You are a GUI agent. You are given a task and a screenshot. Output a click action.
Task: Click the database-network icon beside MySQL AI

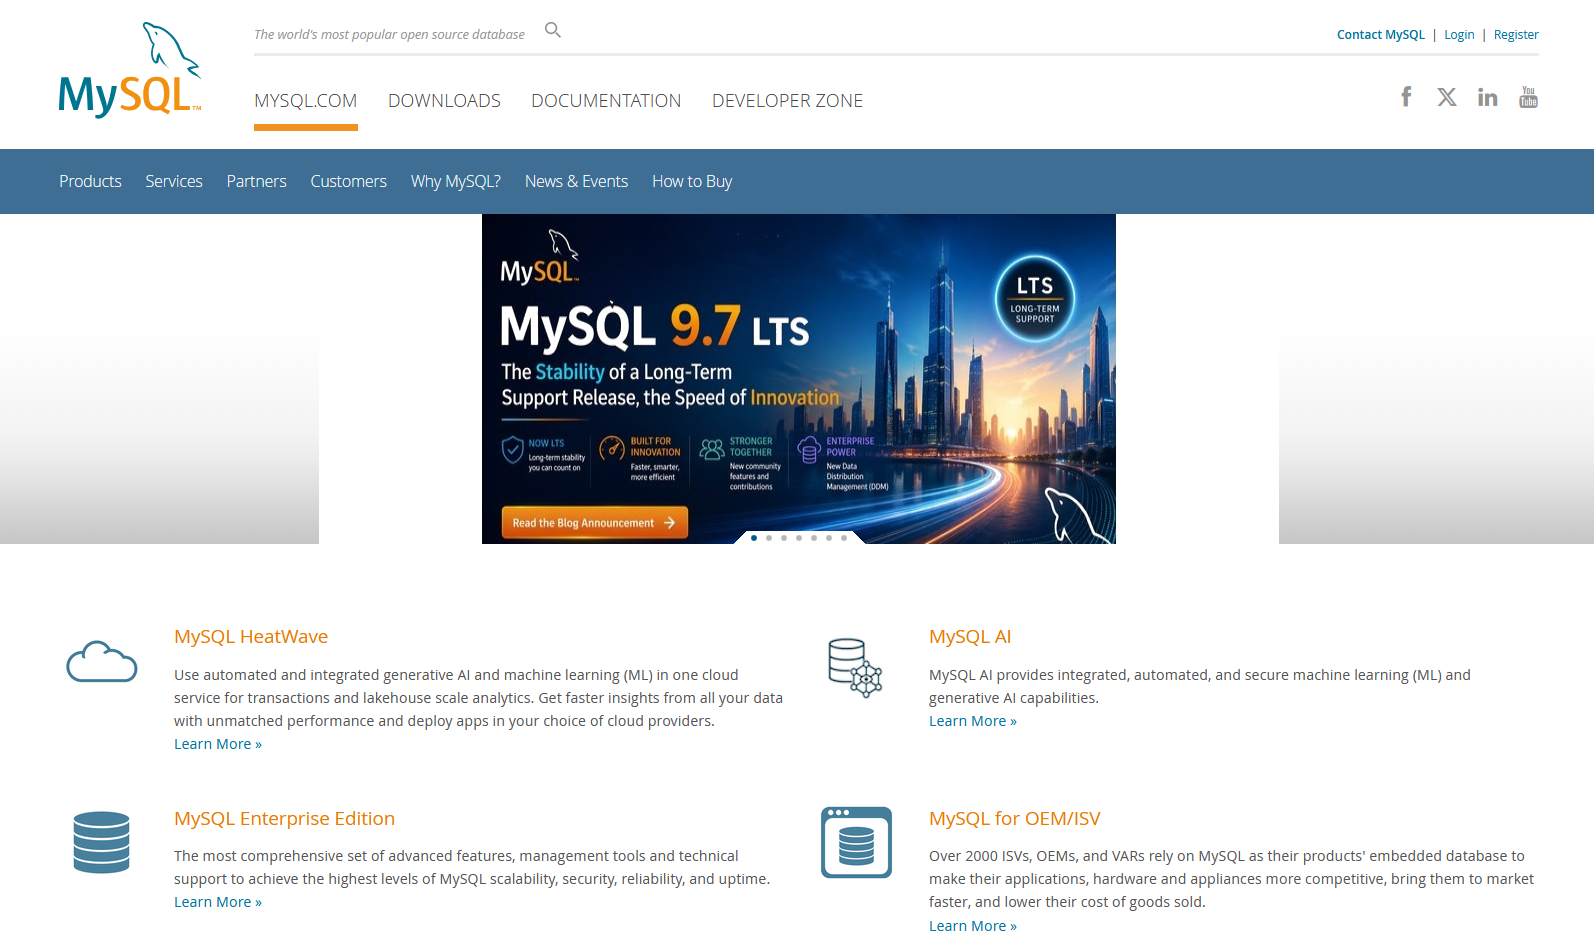point(855,667)
